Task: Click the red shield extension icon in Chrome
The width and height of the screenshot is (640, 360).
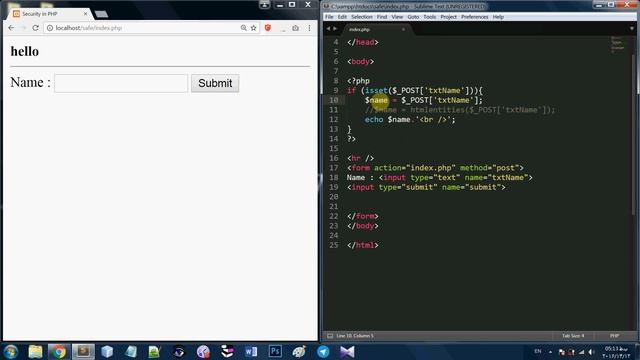Action: (268, 28)
